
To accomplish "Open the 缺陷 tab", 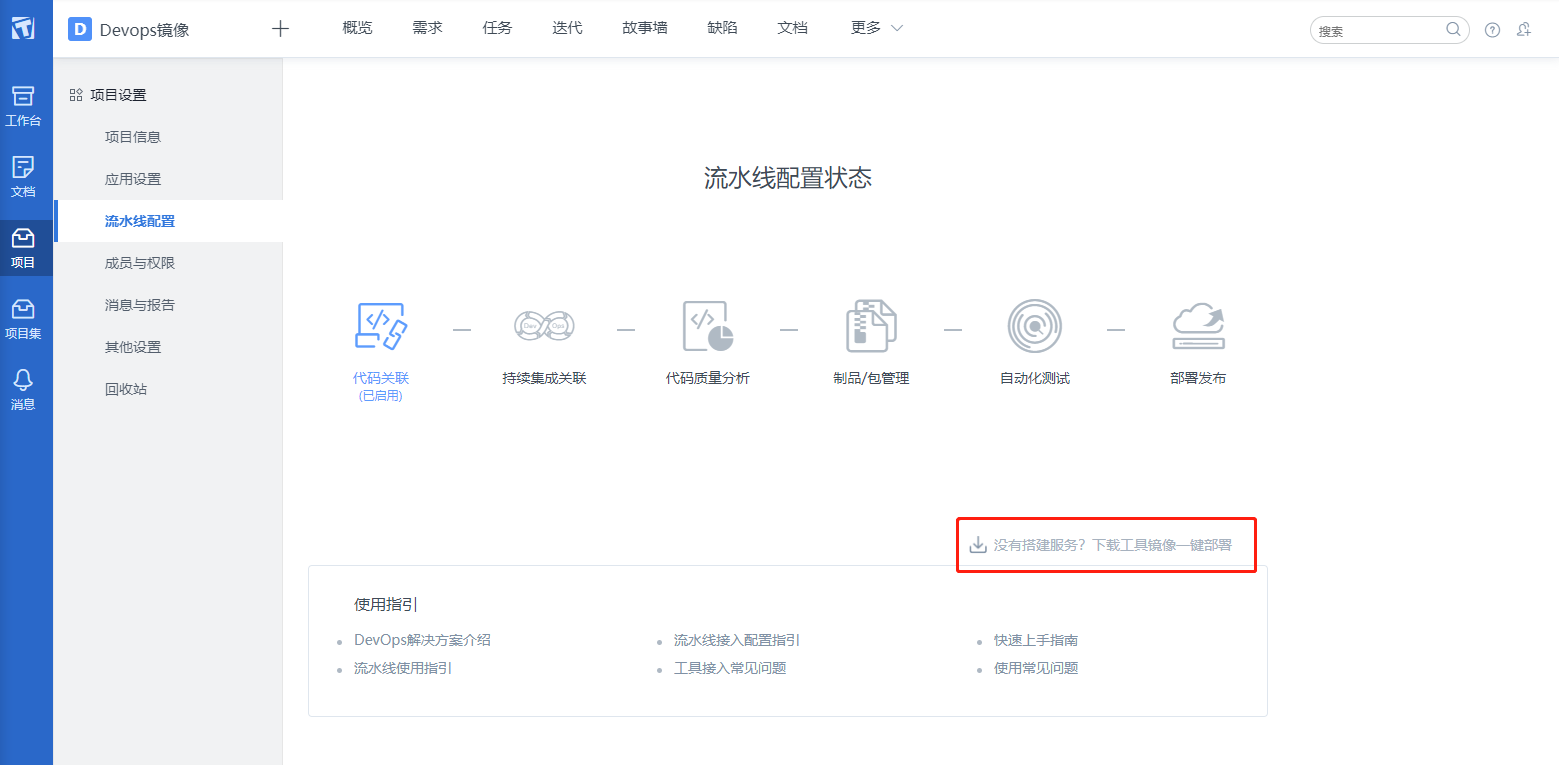I will (x=722, y=28).
